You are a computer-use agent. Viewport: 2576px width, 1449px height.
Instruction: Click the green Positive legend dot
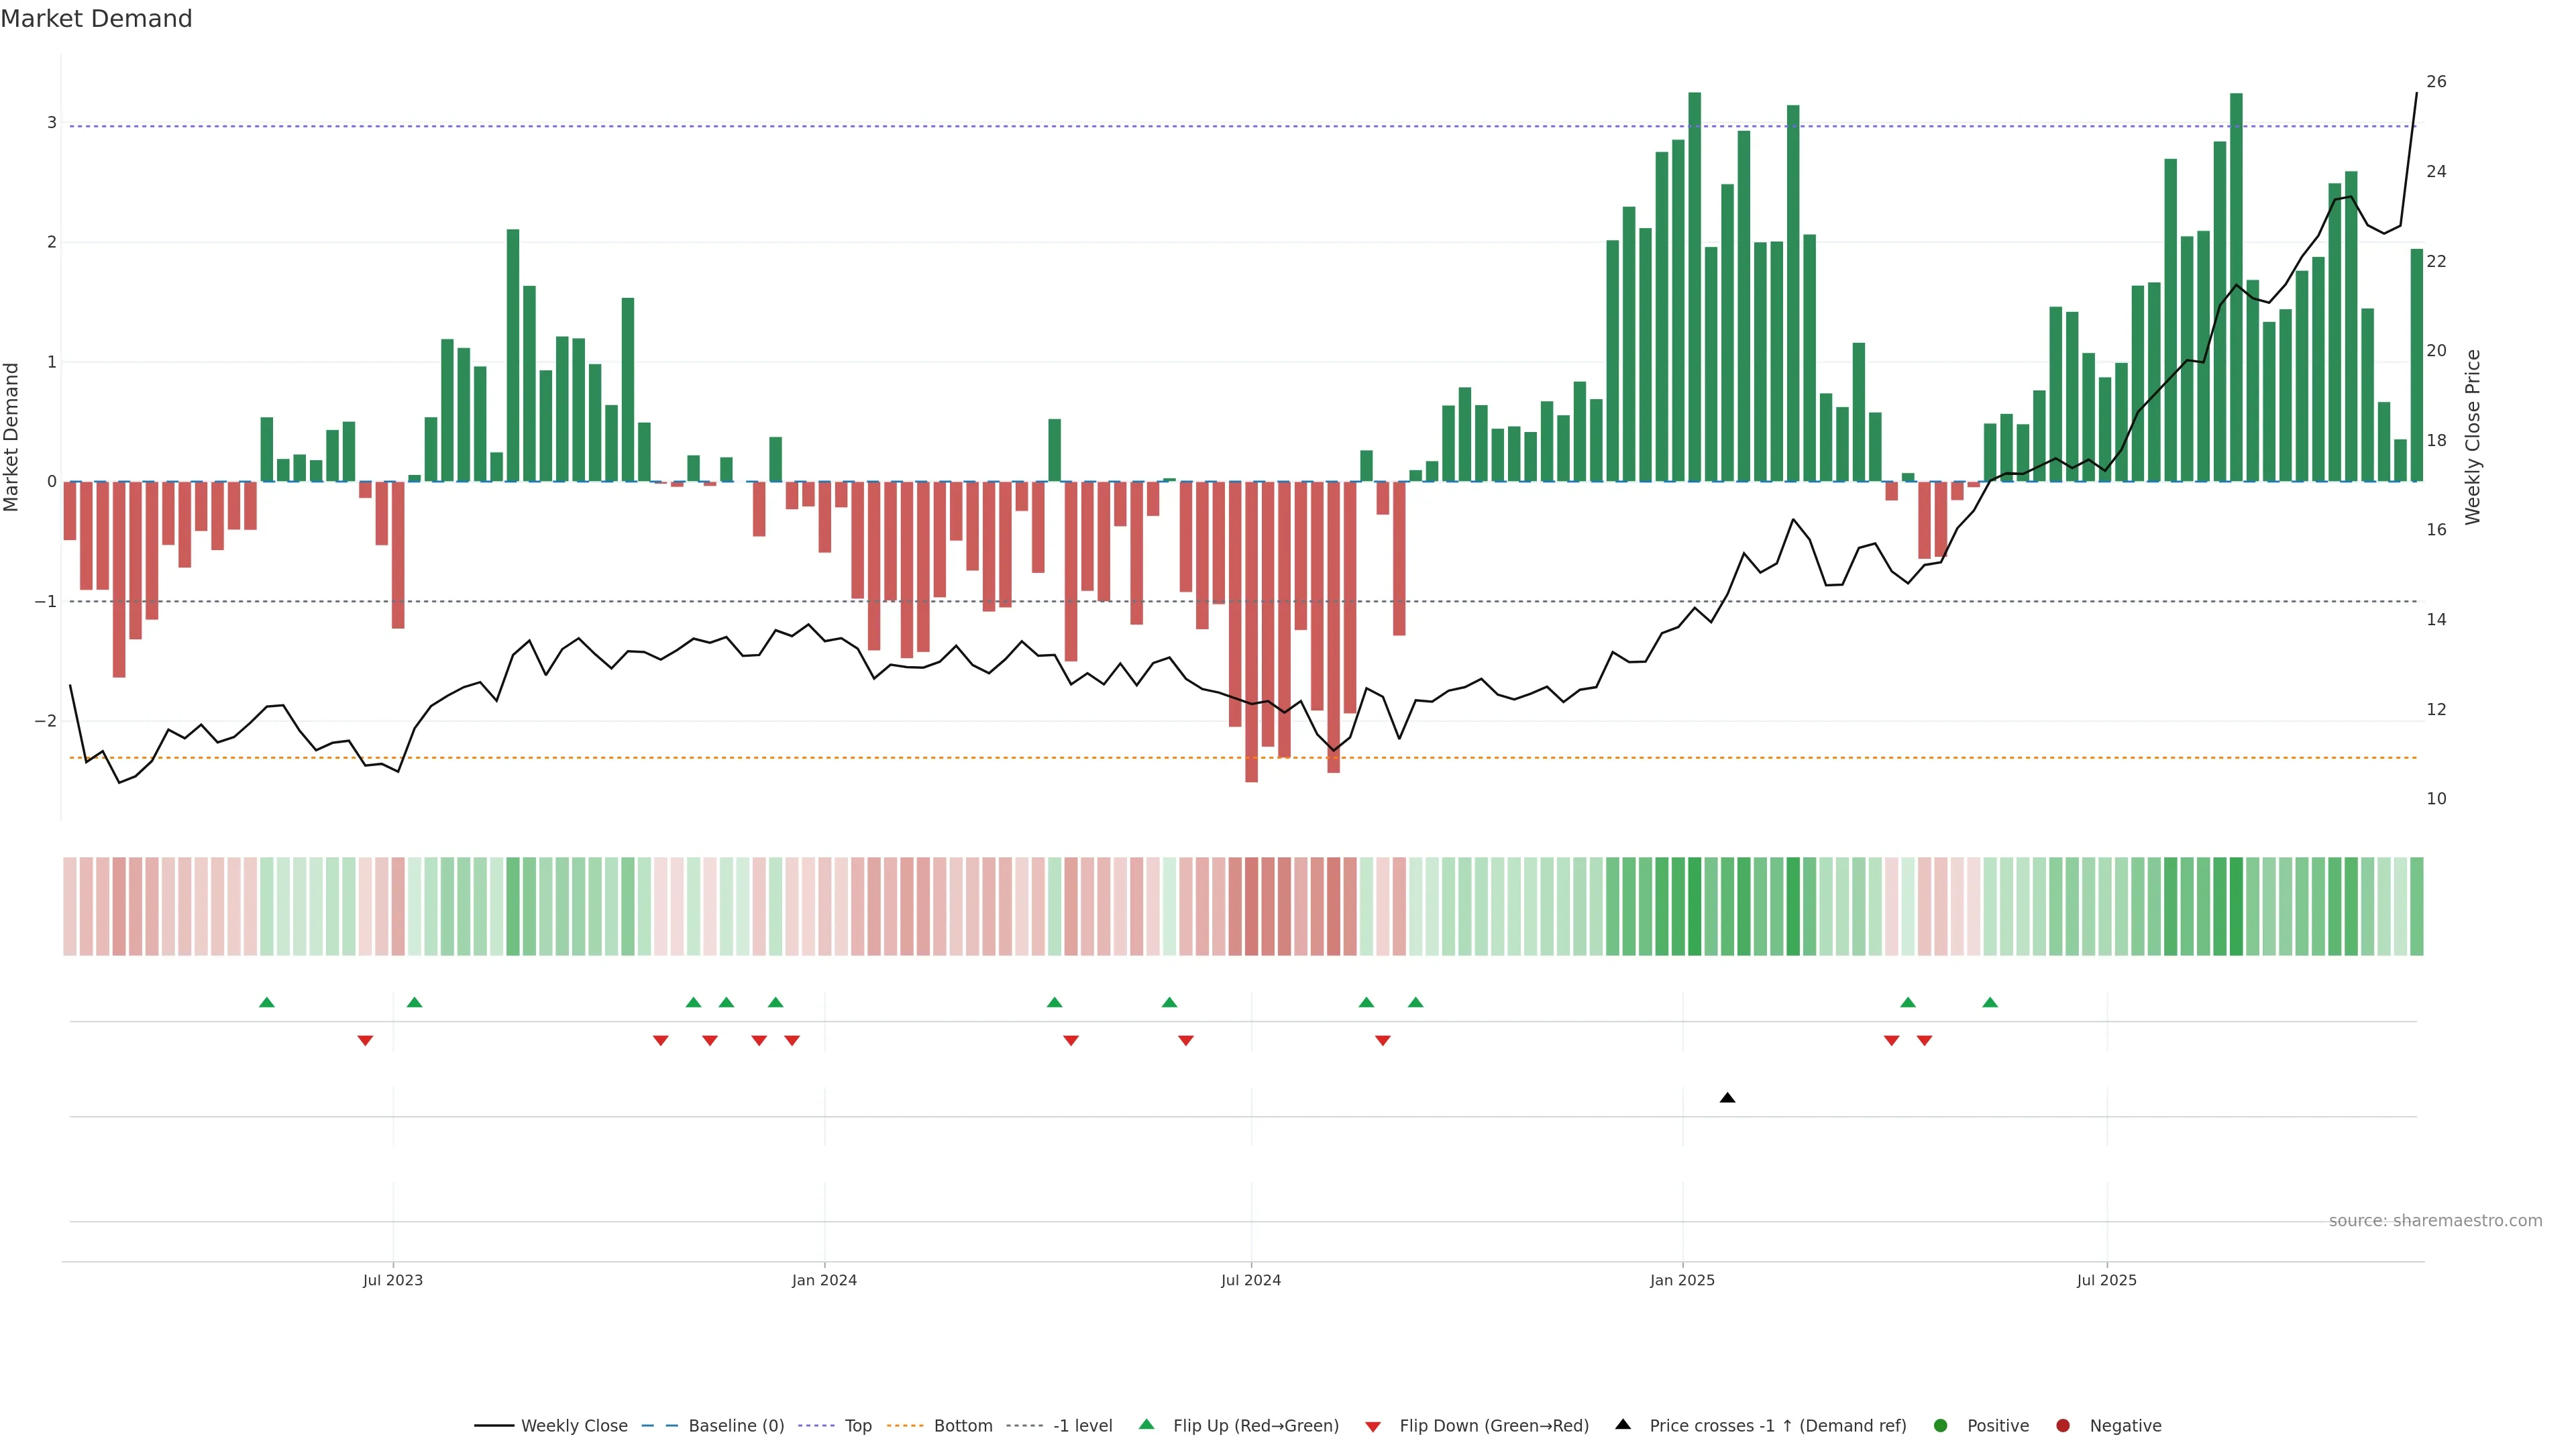pyautogui.click(x=1941, y=1425)
